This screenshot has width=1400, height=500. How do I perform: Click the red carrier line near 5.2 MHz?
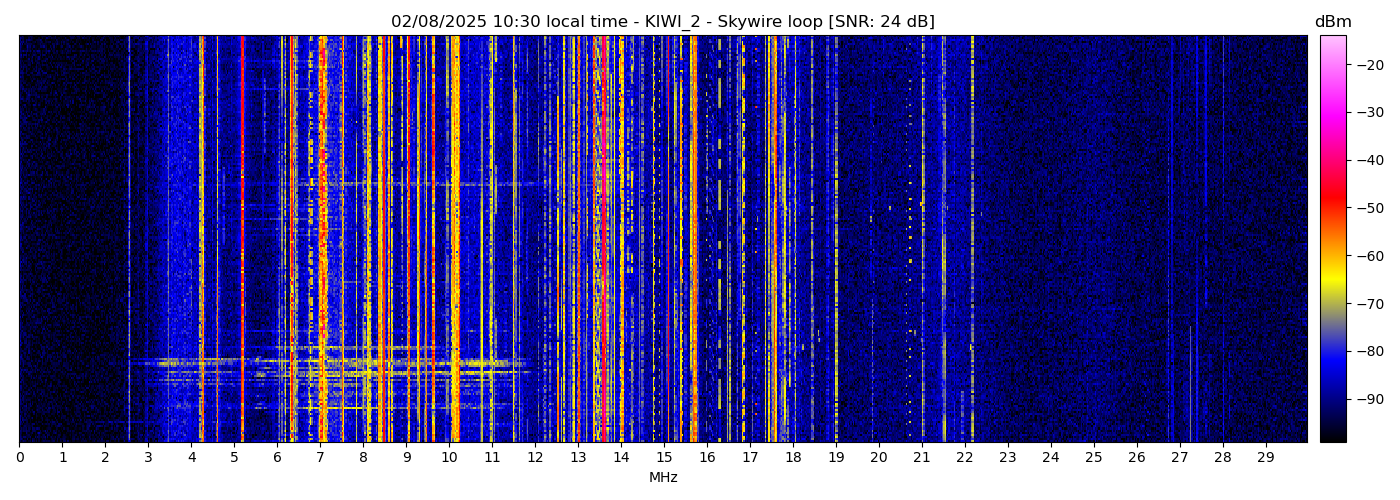click(242, 240)
